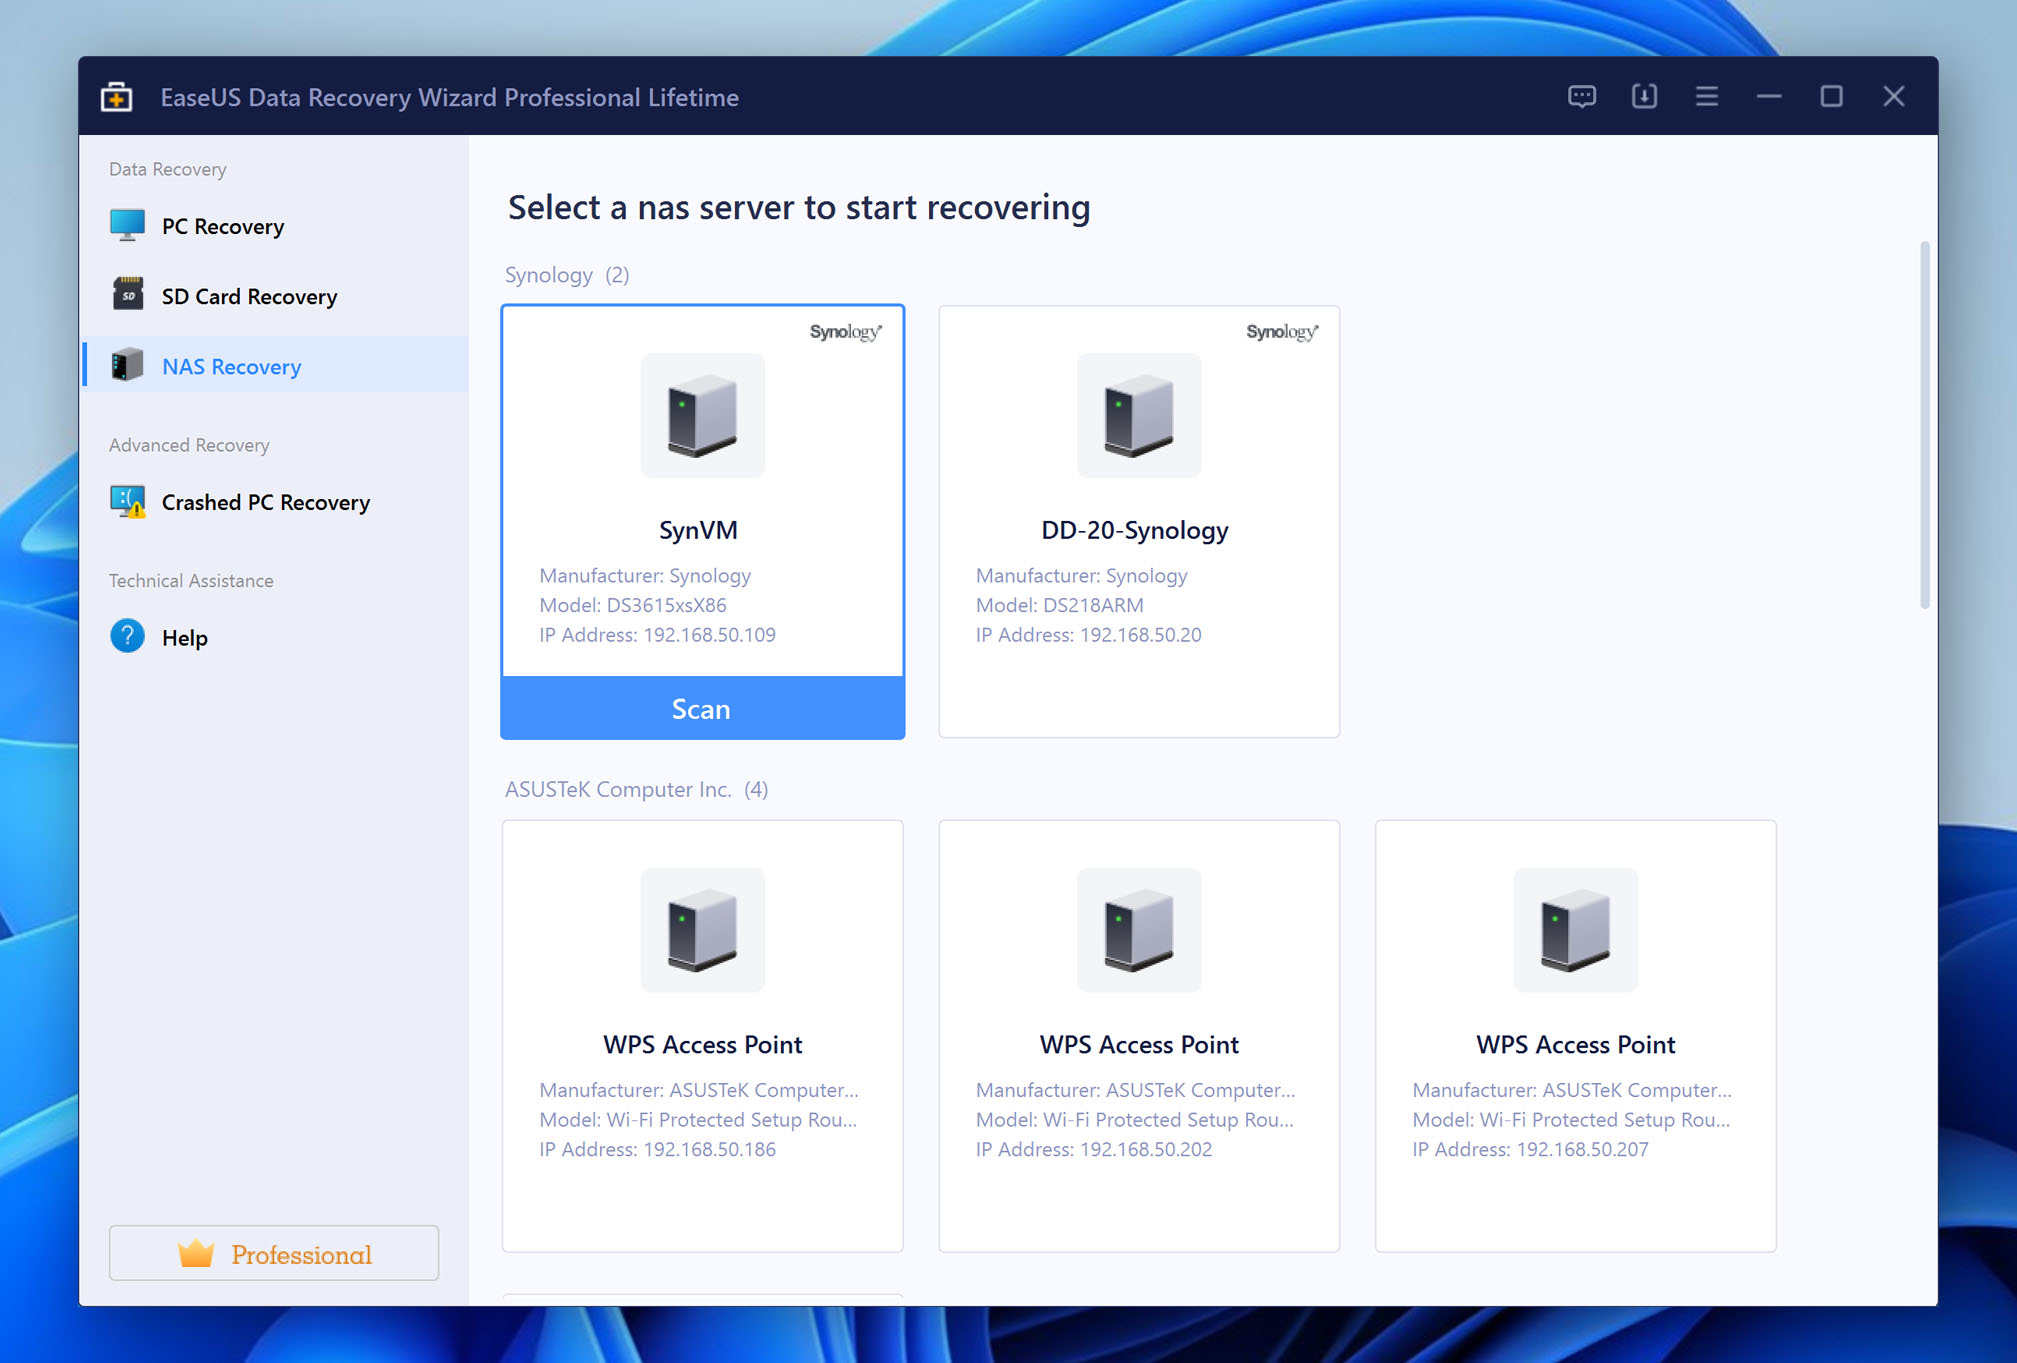This screenshot has width=2017, height=1363.
Task: Click Model: DS3615xsX86 text
Action: tap(633, 605)
